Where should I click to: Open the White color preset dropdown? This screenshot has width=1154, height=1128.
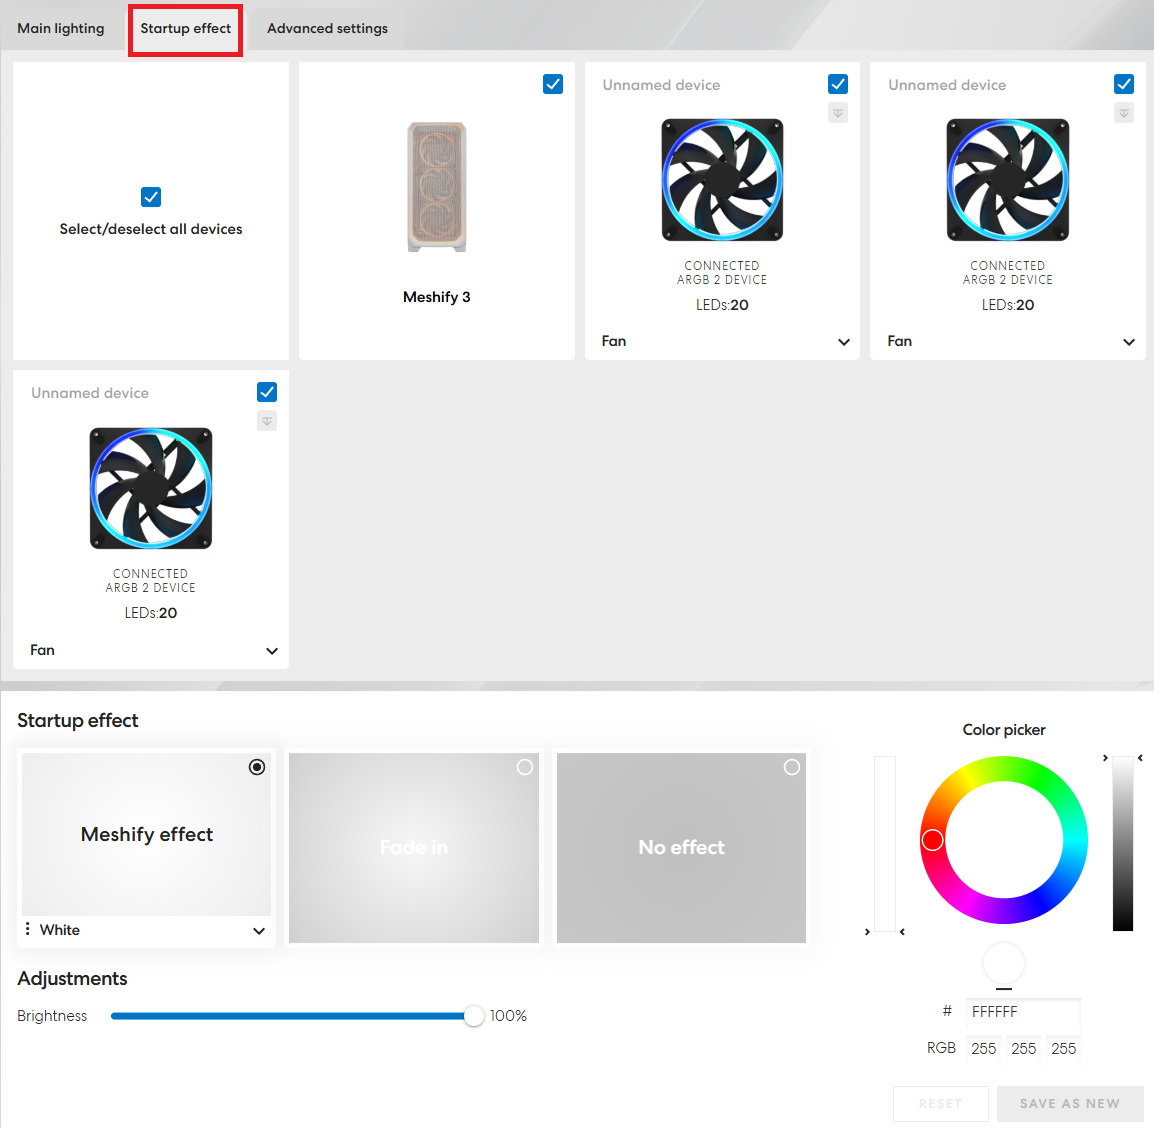click(x=259, y=931)
